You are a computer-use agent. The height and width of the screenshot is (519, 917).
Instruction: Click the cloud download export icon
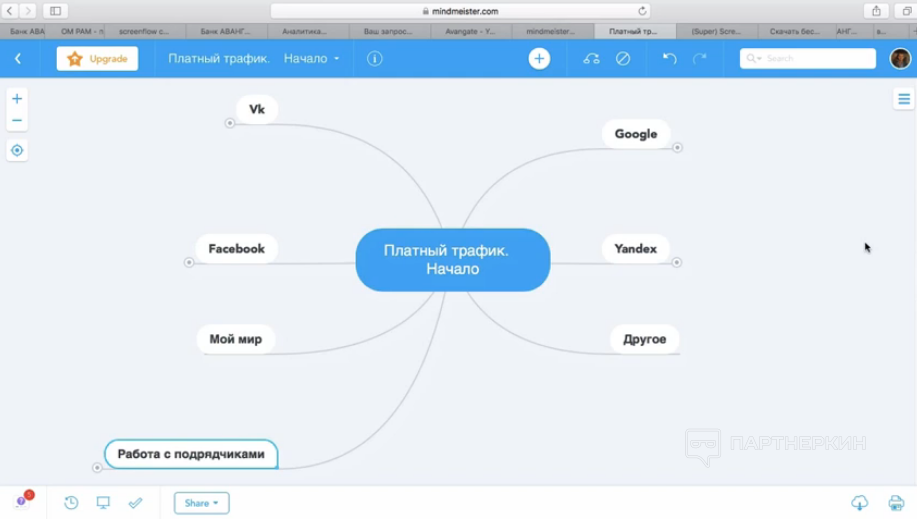click(x=859, y=503)
